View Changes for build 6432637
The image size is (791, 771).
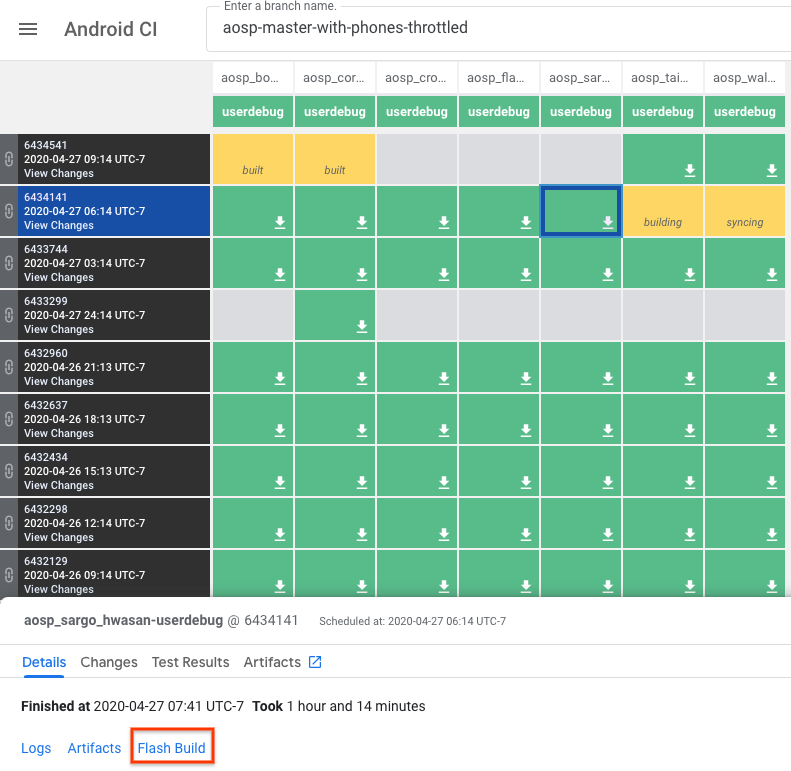59,433
